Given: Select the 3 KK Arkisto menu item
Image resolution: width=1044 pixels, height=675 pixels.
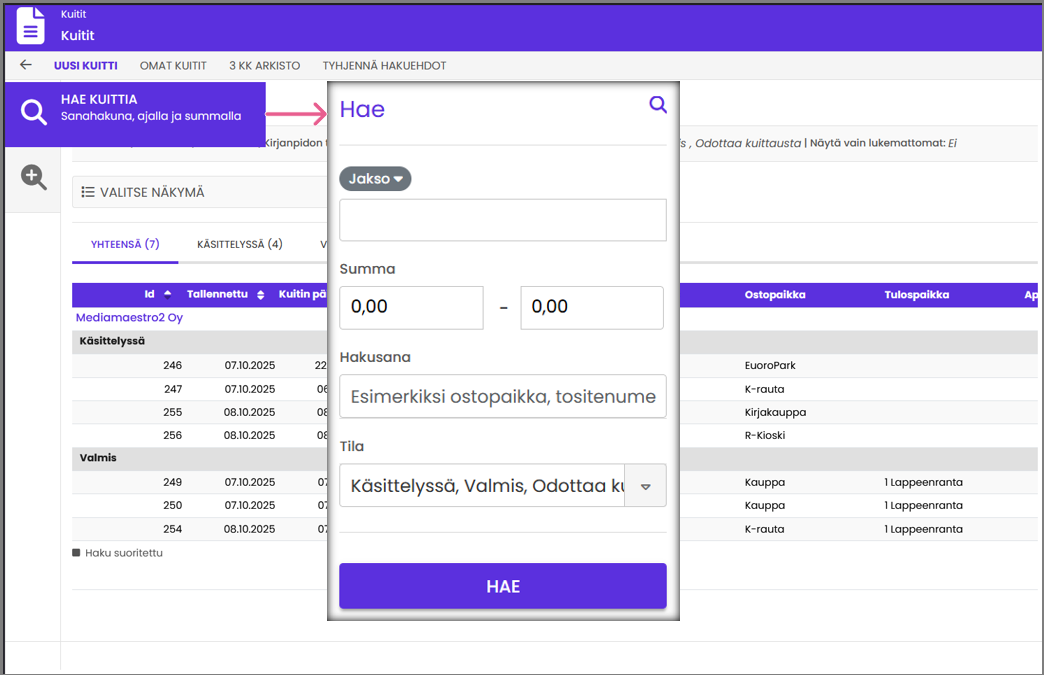Looking at the screenshot, I should coord(264,66).
